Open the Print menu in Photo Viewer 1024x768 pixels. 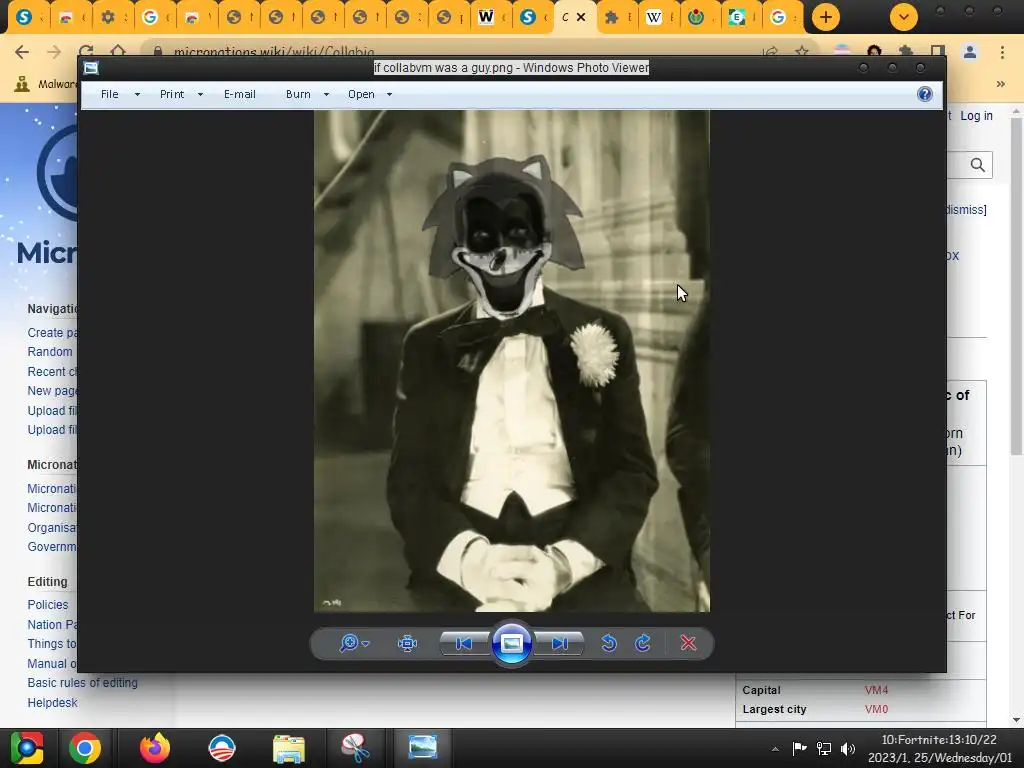(172, 94)
